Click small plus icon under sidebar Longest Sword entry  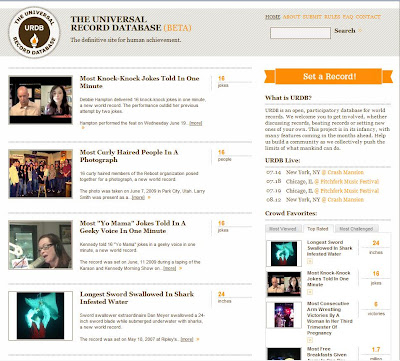click(x=310, y=261)
